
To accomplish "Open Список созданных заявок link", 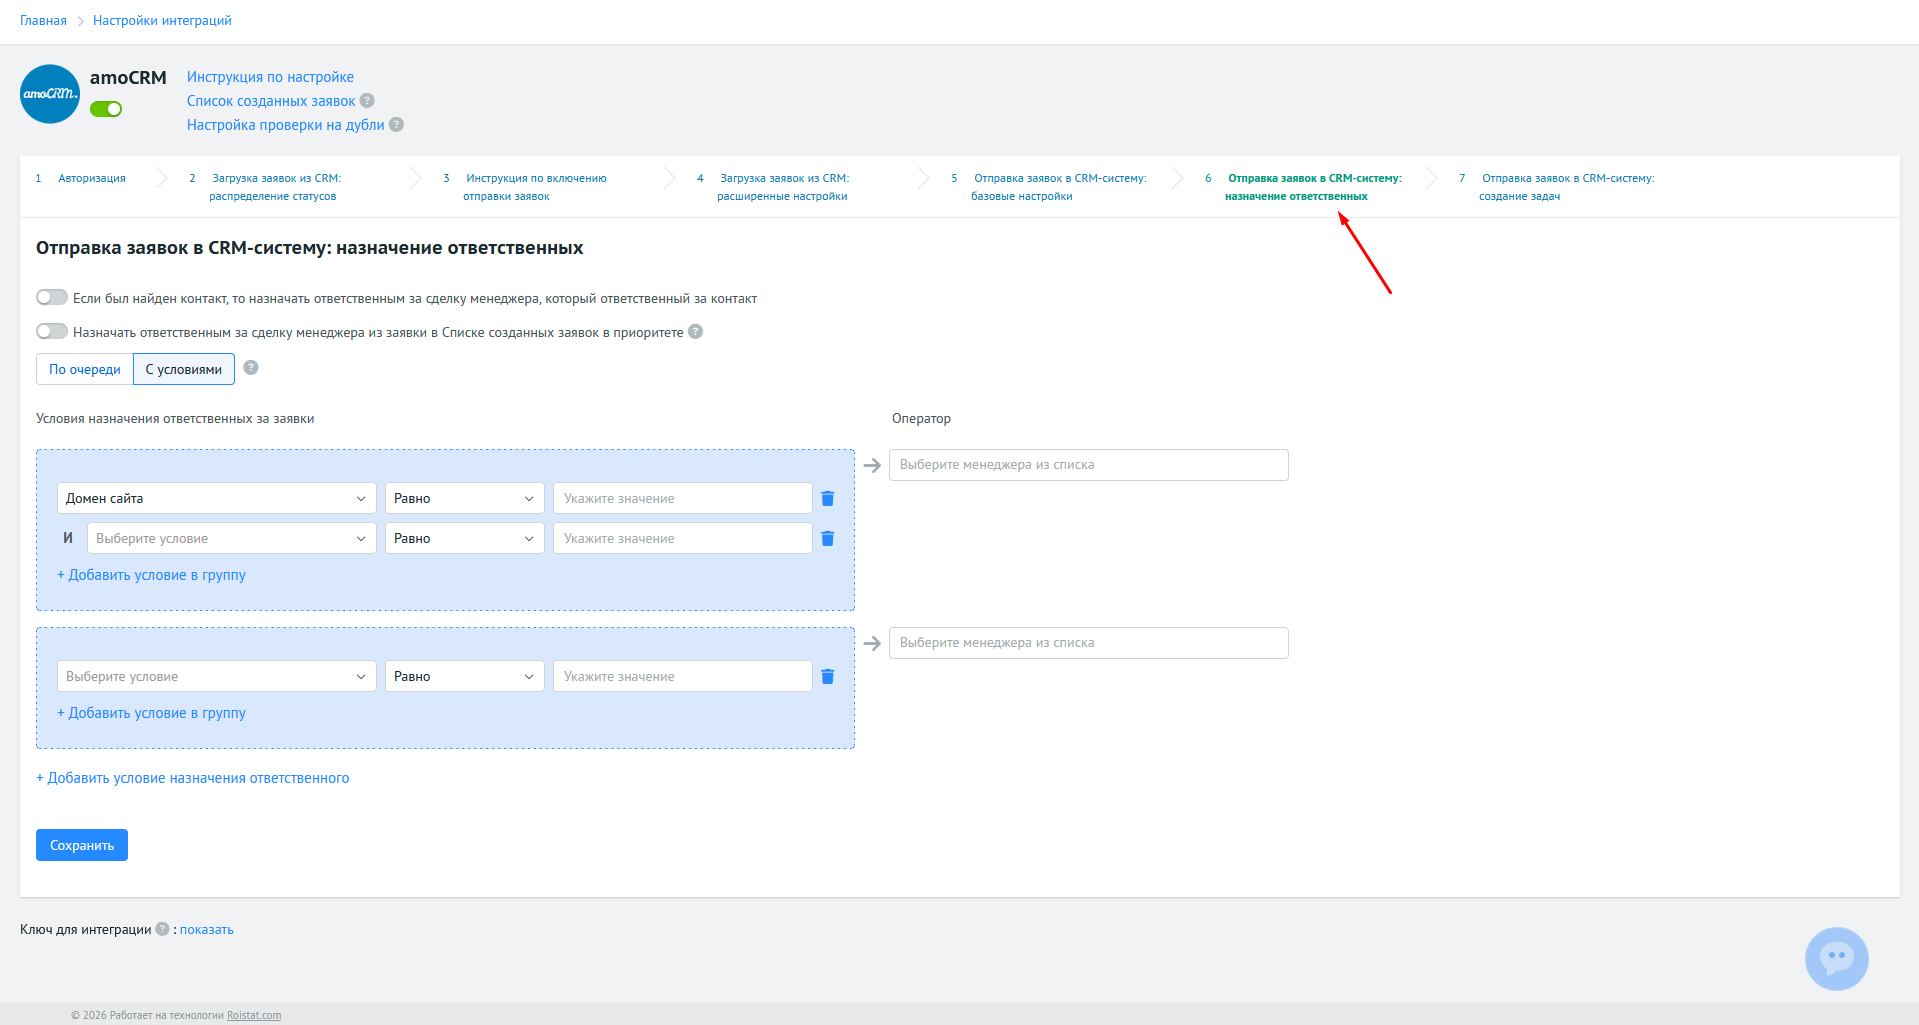I will click(x=271, y=101).
